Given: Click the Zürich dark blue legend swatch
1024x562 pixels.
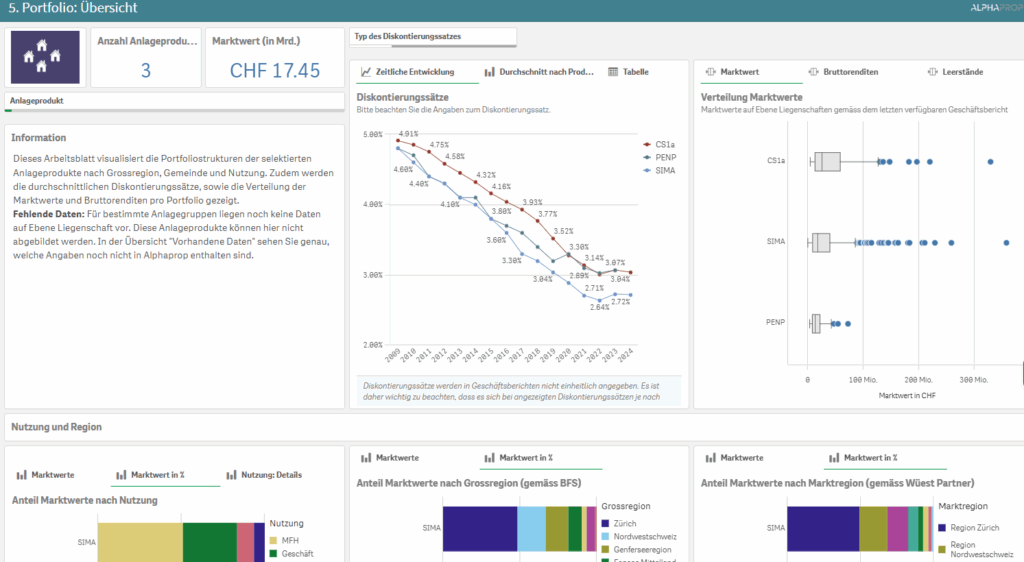Looking at the screenshot, I should click(x=606, y=524).
